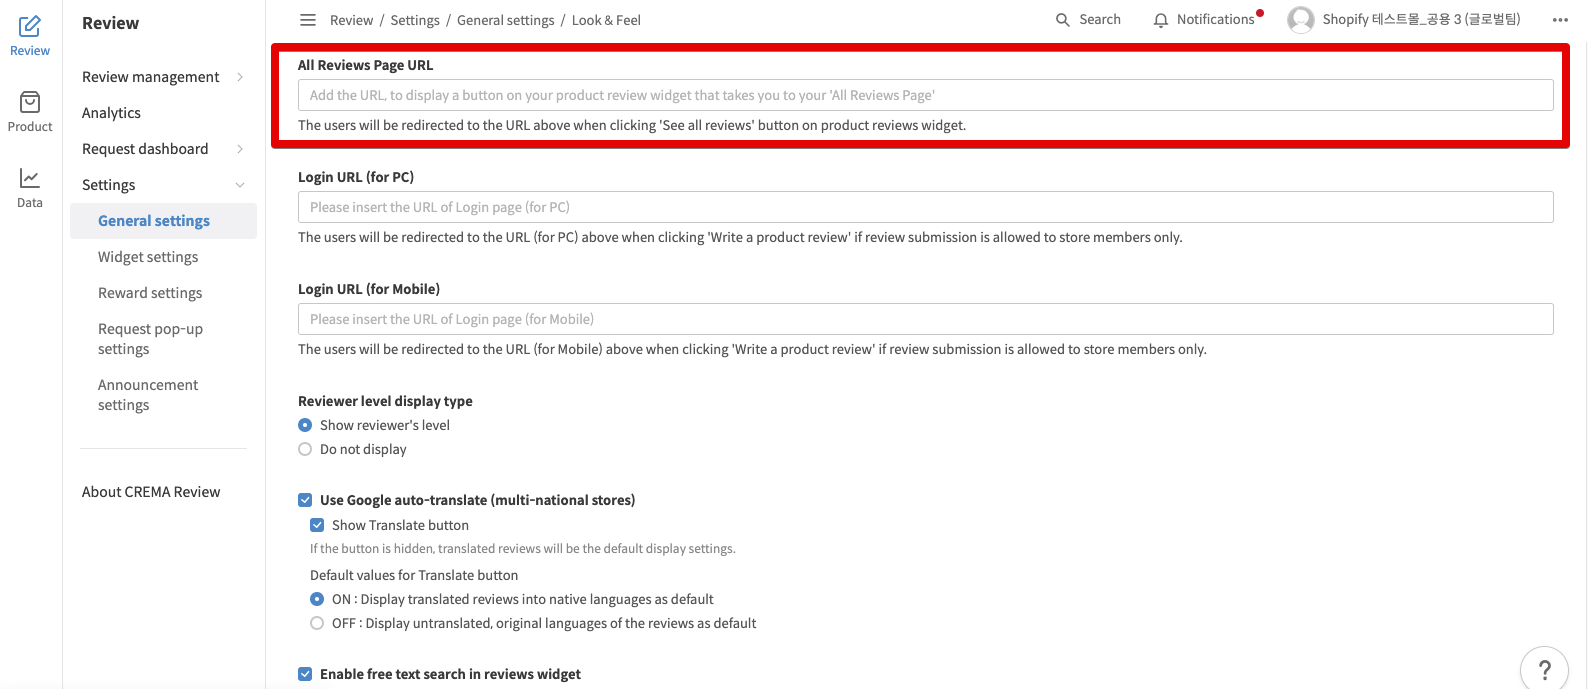Toggle the hamburger menu icon

coord(308,20)
